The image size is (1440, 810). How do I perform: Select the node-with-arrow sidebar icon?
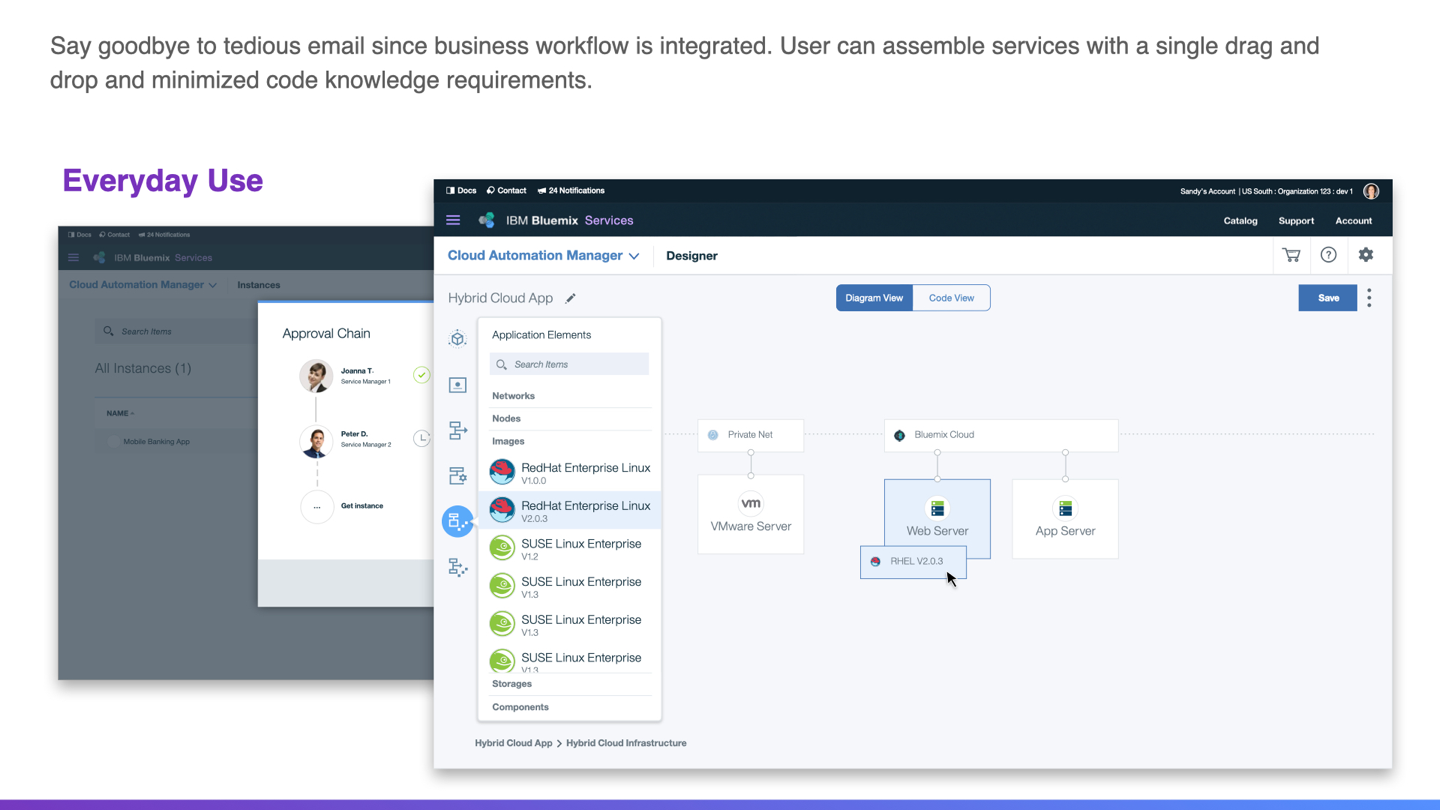point(457,430)
